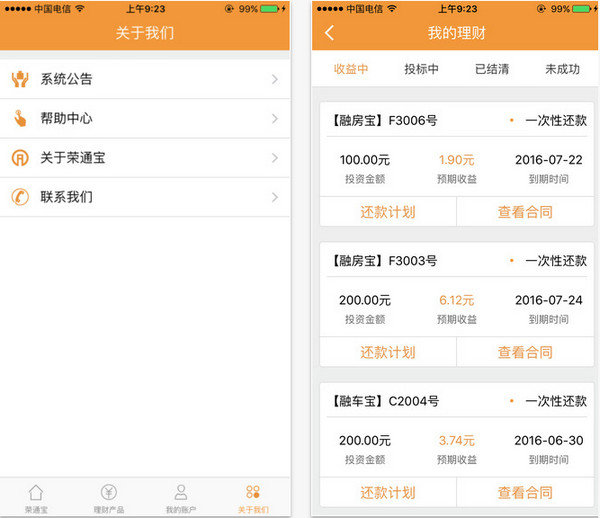Switch to the 未成功 tab
This screenshot has width=600, height=518.
coord(562,69)
